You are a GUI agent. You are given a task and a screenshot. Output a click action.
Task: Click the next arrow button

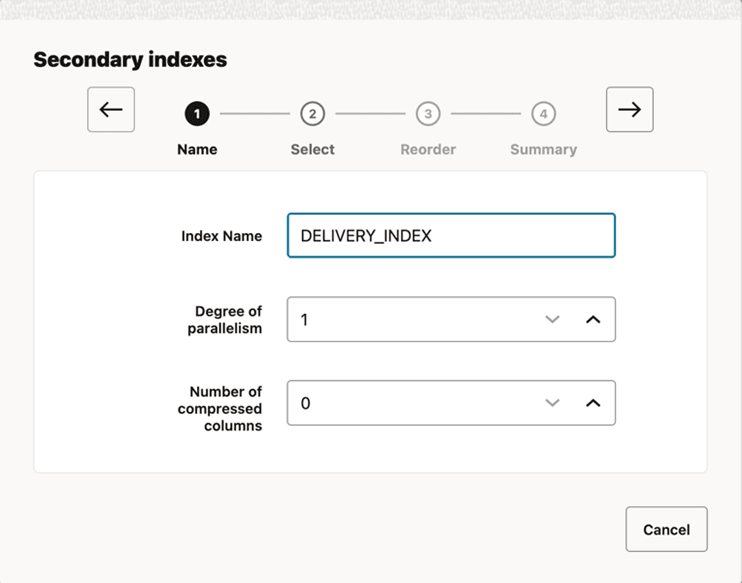click(x=629, y=110)
